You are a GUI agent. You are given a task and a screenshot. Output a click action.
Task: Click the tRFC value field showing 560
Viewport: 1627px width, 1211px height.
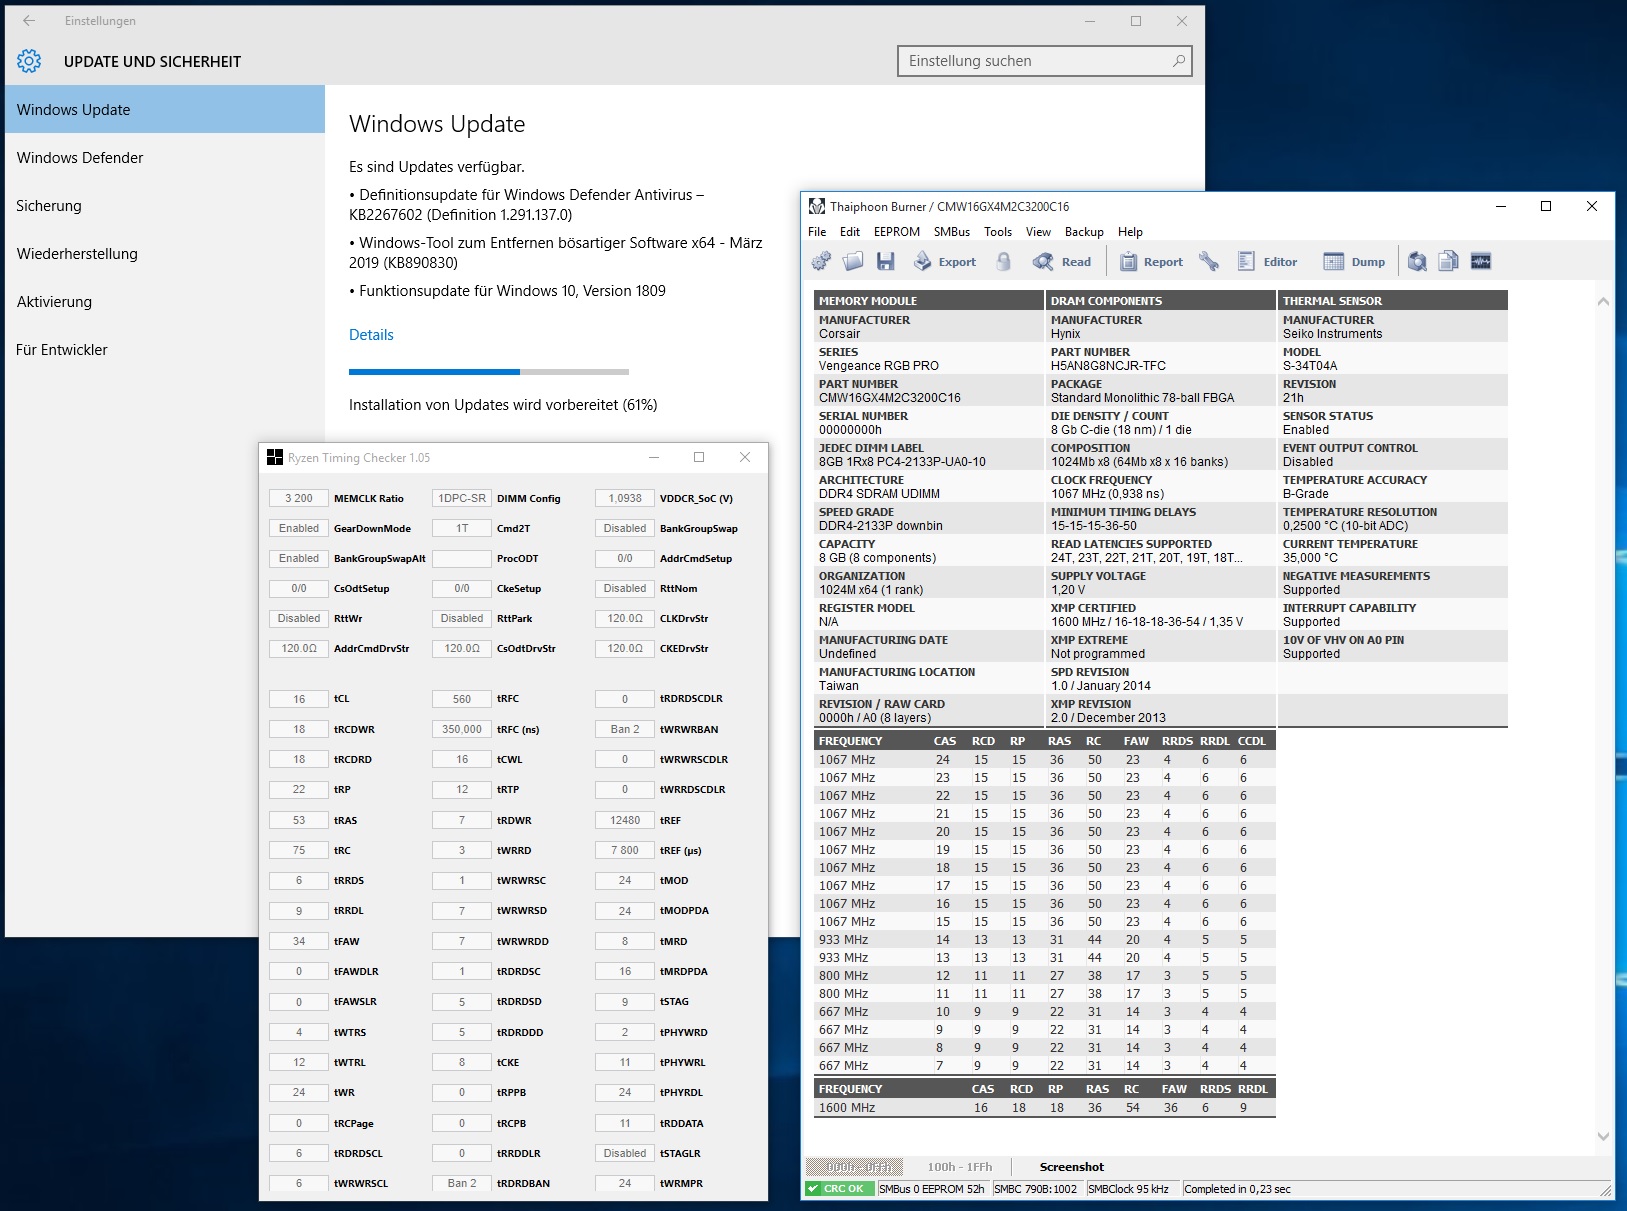point(462,699)
